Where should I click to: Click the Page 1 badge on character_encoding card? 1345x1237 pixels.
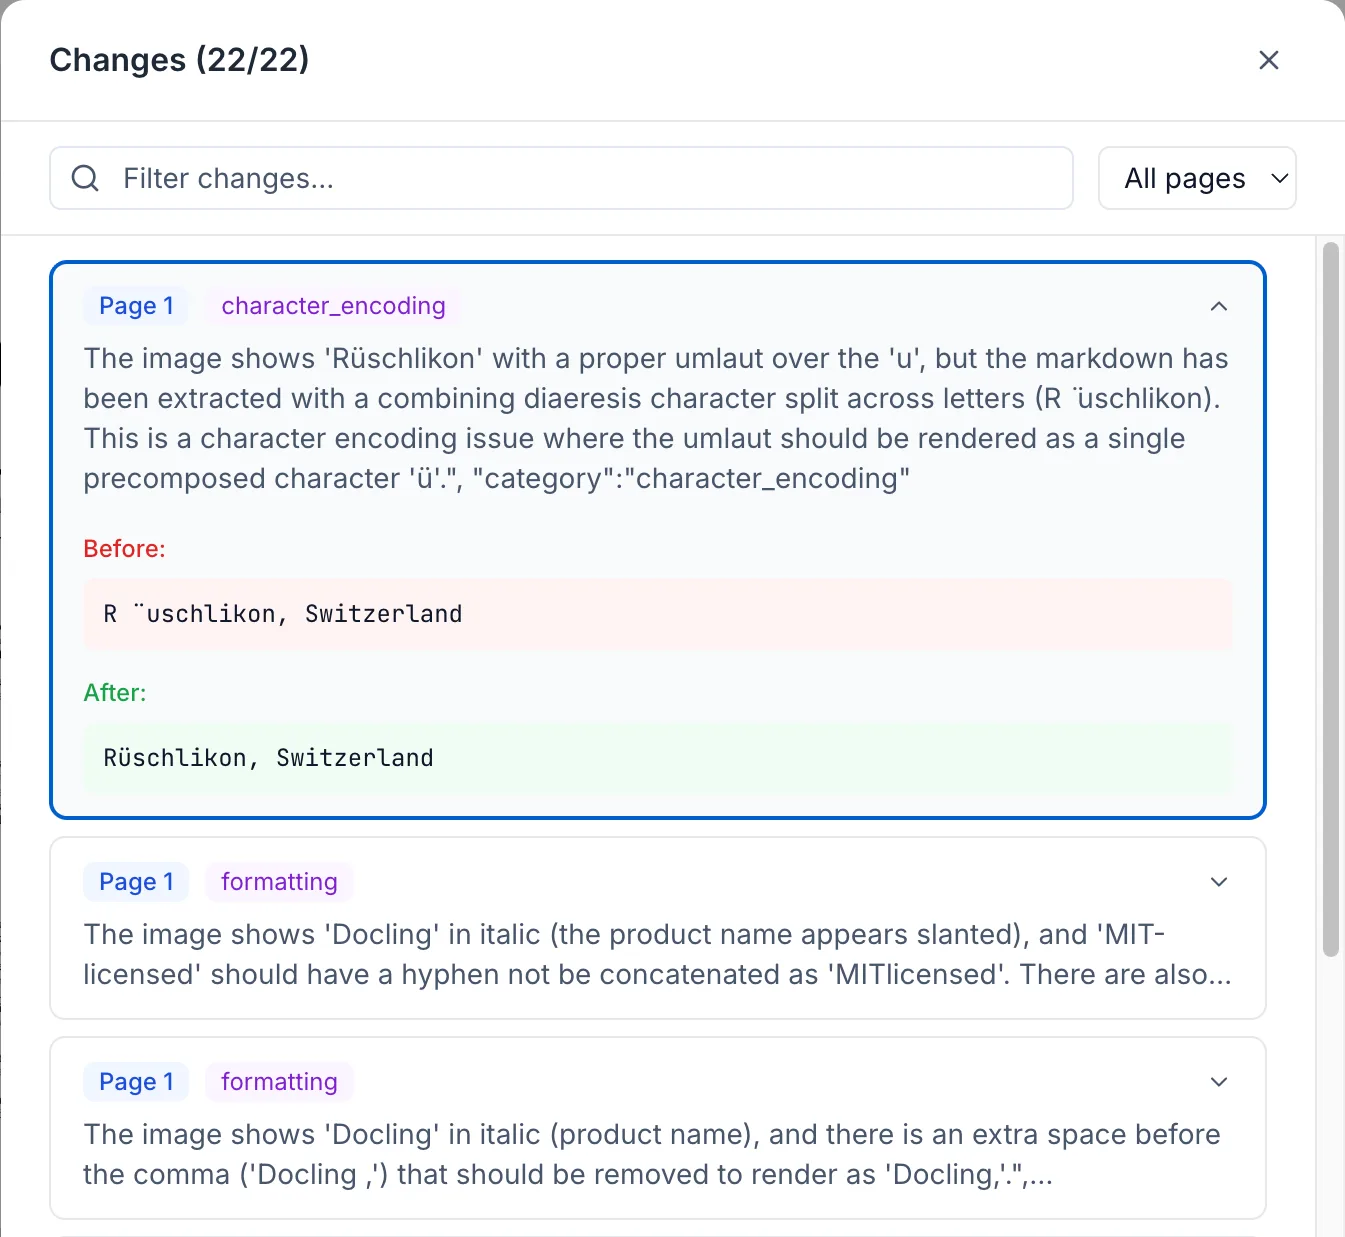[136, 306]
